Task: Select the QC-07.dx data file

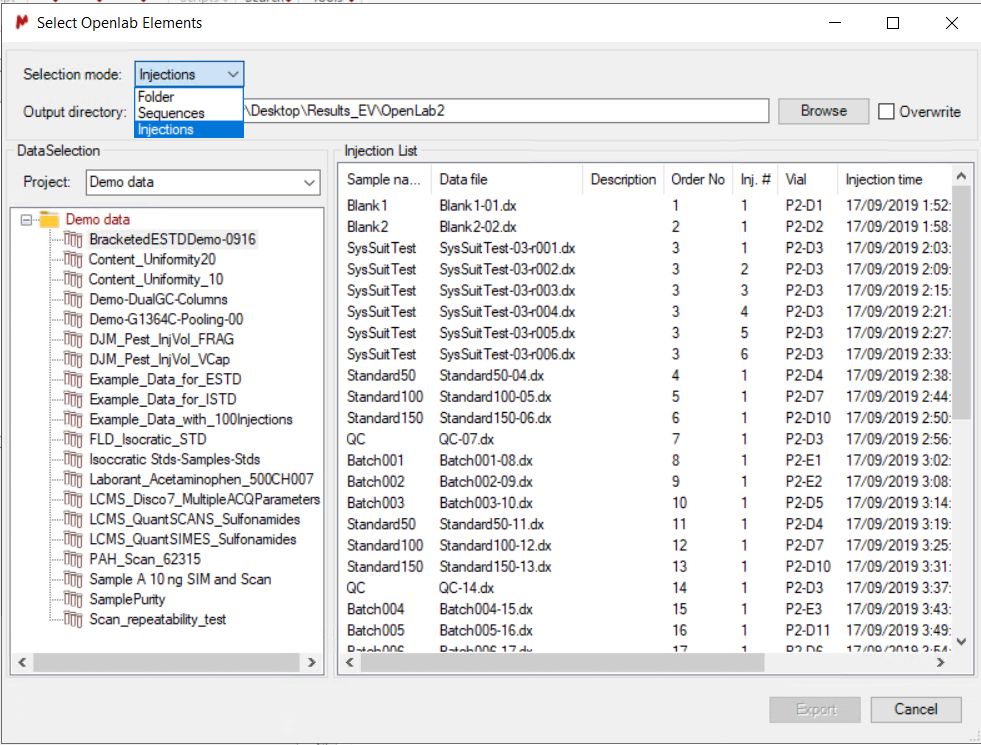Action: (467, 440)
